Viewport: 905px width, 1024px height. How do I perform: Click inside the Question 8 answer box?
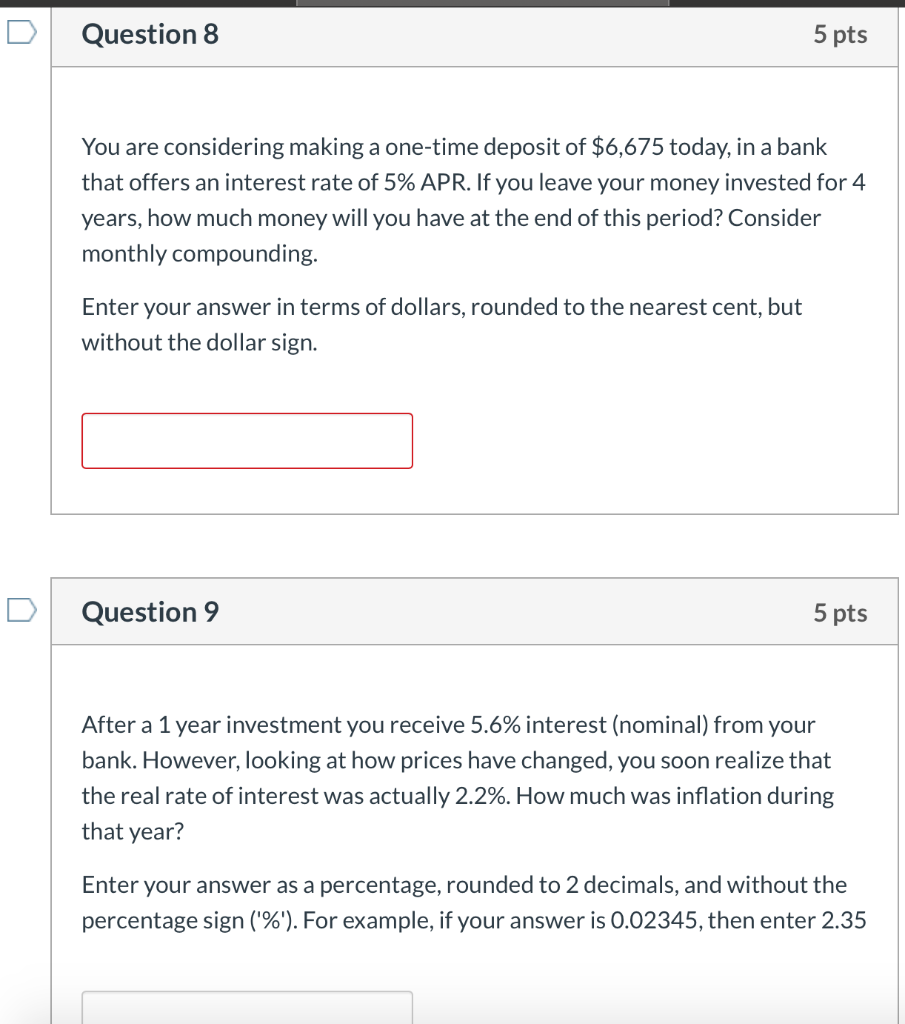(x=246, y=440)
